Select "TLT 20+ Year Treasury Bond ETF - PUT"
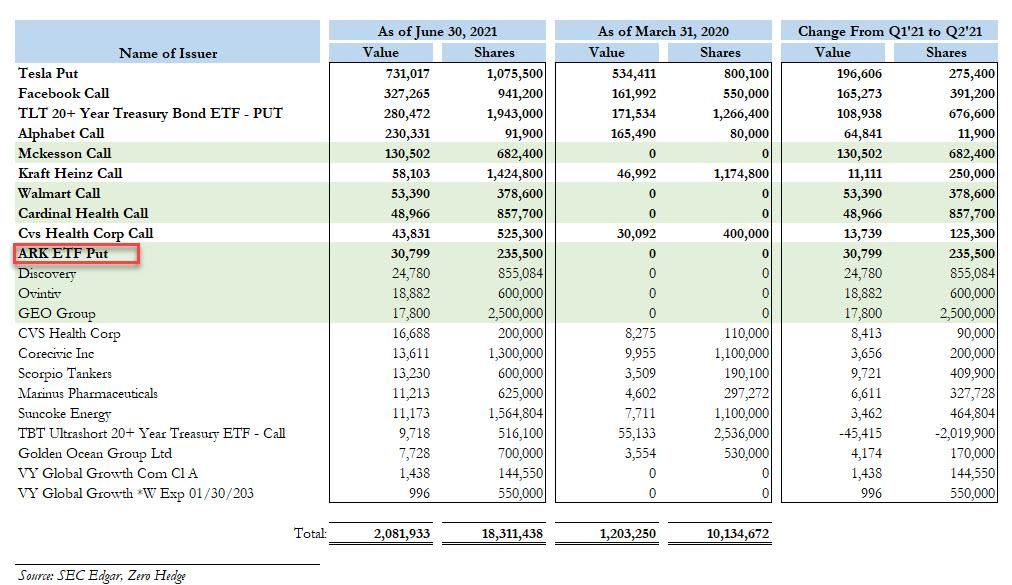 [150, 114]
